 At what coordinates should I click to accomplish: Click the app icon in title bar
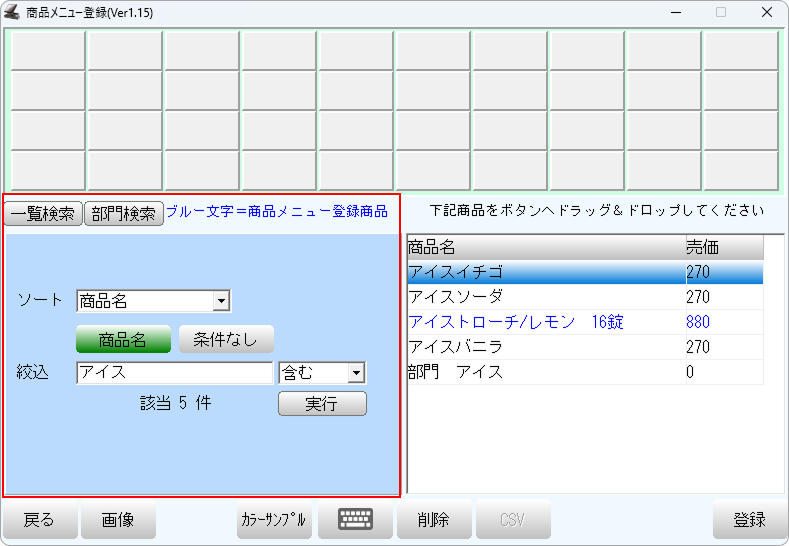14,12
